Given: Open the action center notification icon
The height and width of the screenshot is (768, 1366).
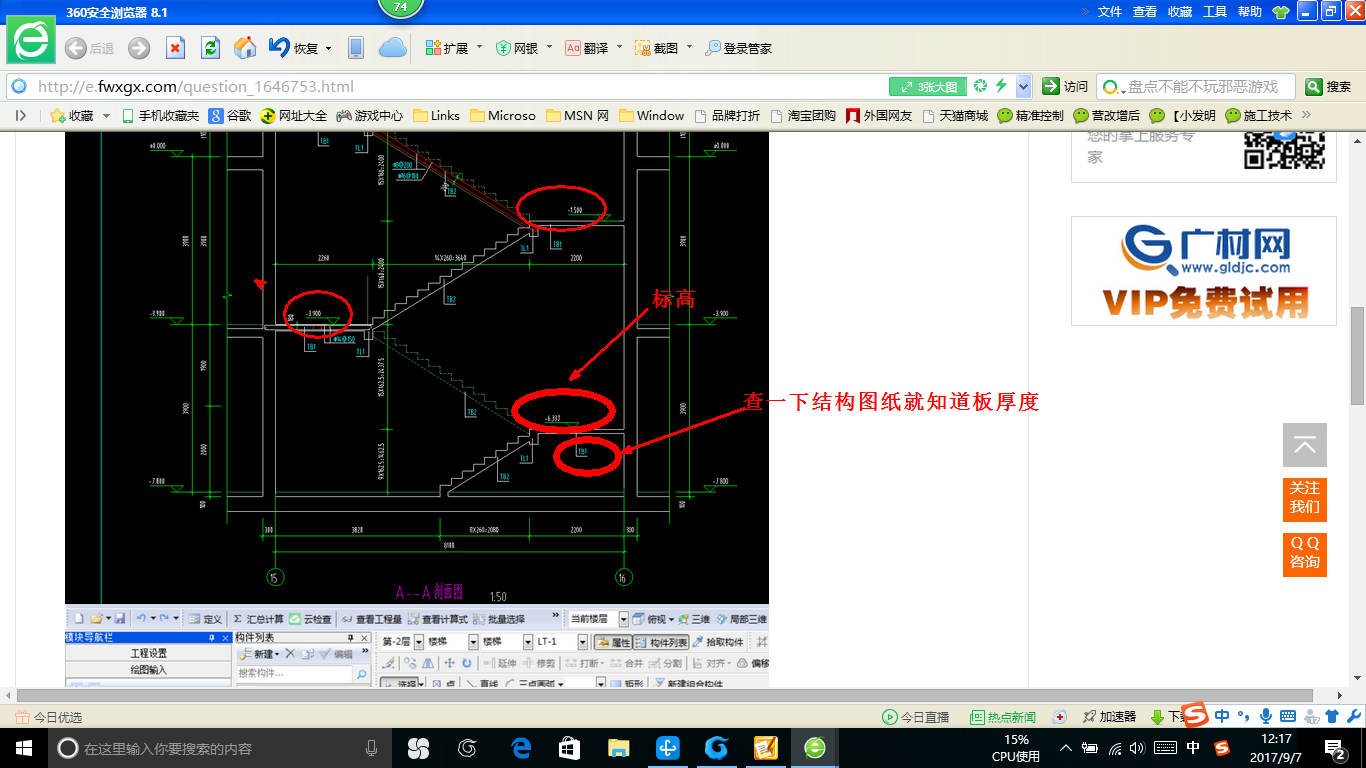Looking at the screenshot, I should tap(1335, 747).
